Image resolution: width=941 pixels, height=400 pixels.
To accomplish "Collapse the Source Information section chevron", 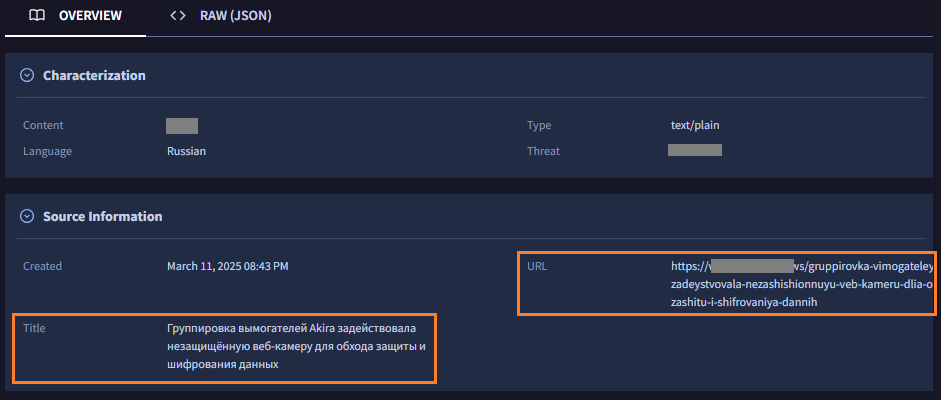I will pos(27,216).
